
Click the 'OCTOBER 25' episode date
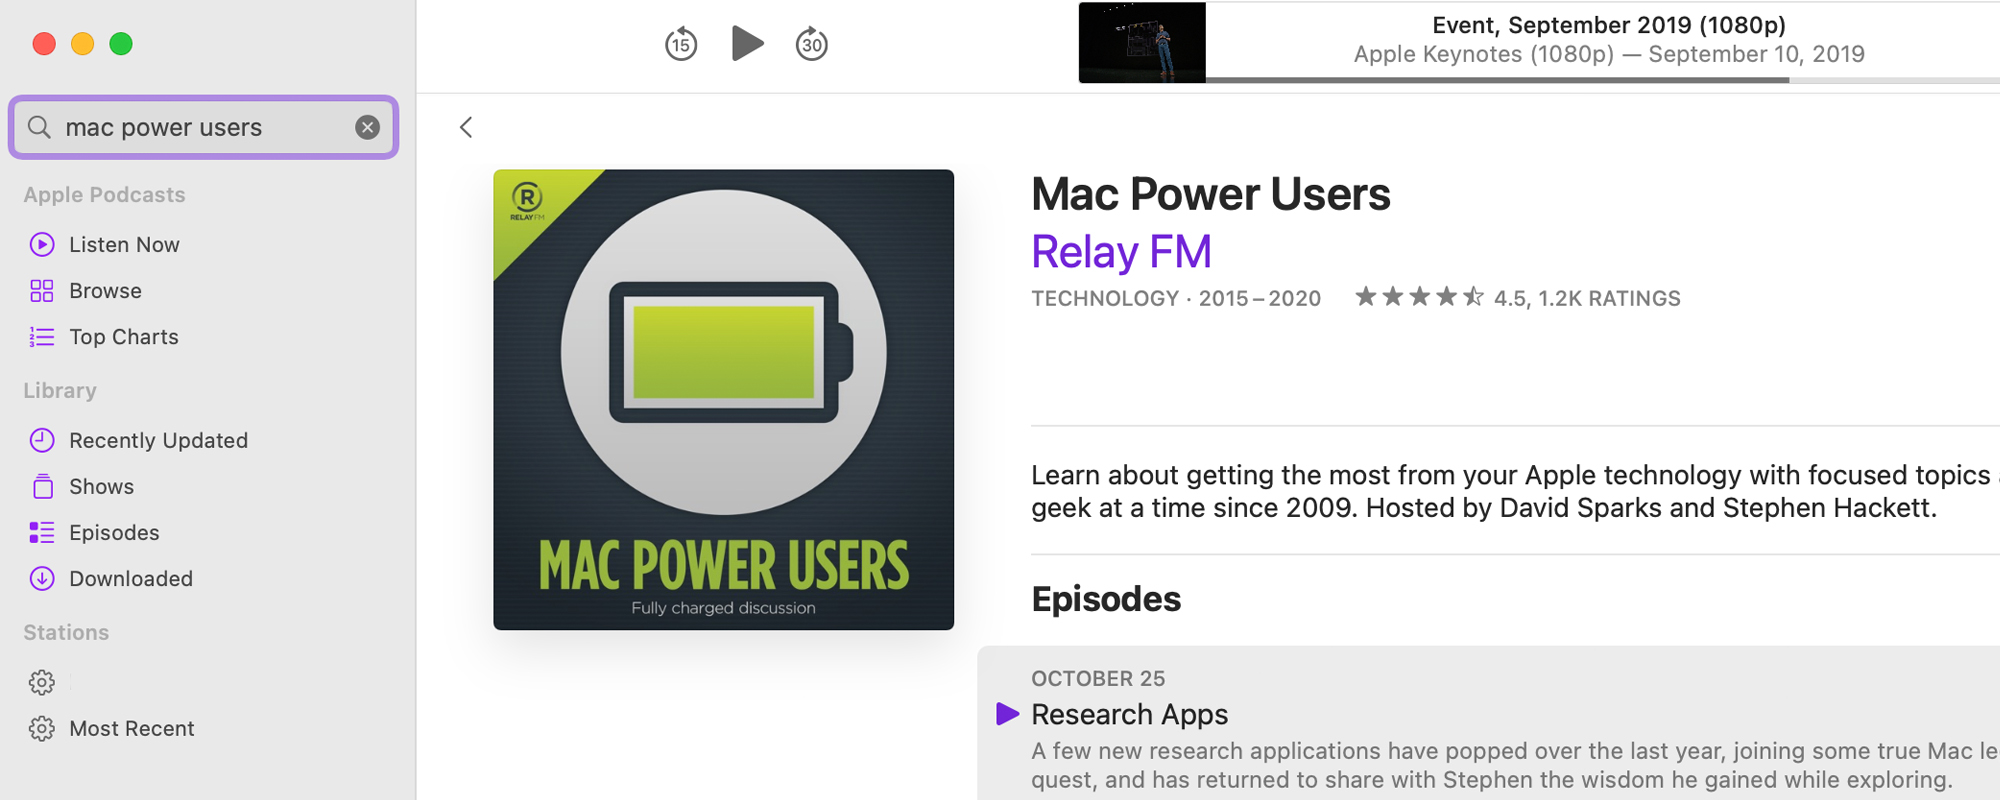pos(1098,679)
